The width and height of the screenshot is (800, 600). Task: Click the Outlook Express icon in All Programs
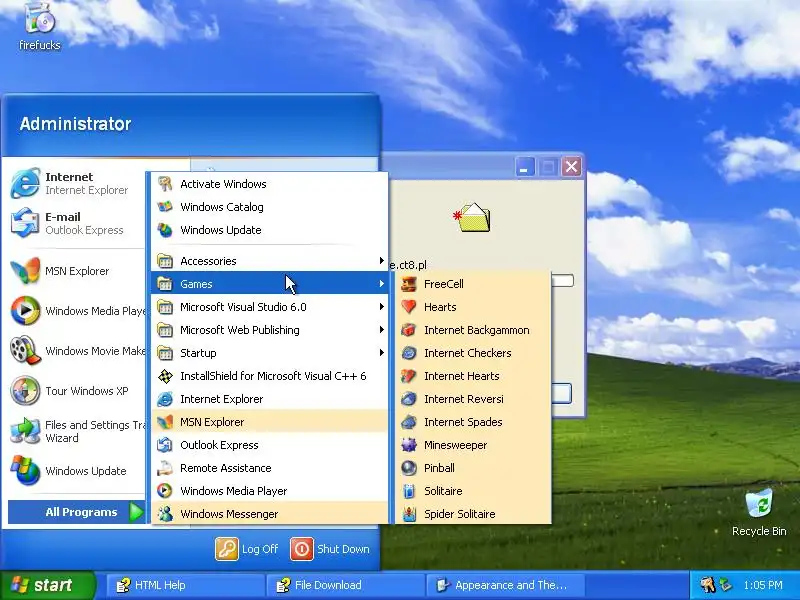[165, 445]
